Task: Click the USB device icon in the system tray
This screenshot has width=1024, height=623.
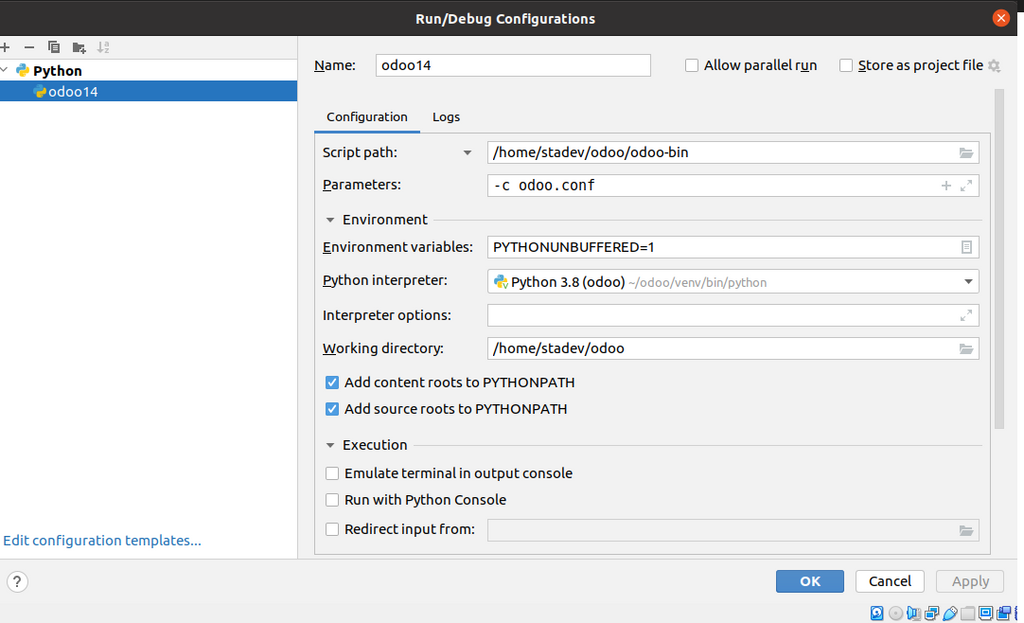Action: tap(949, 613)
